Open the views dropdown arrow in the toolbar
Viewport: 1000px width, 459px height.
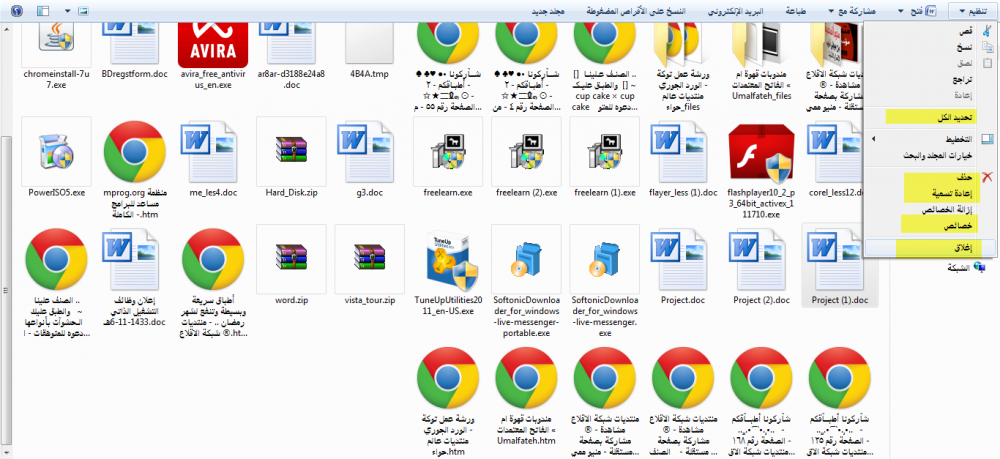click(69, 11)
